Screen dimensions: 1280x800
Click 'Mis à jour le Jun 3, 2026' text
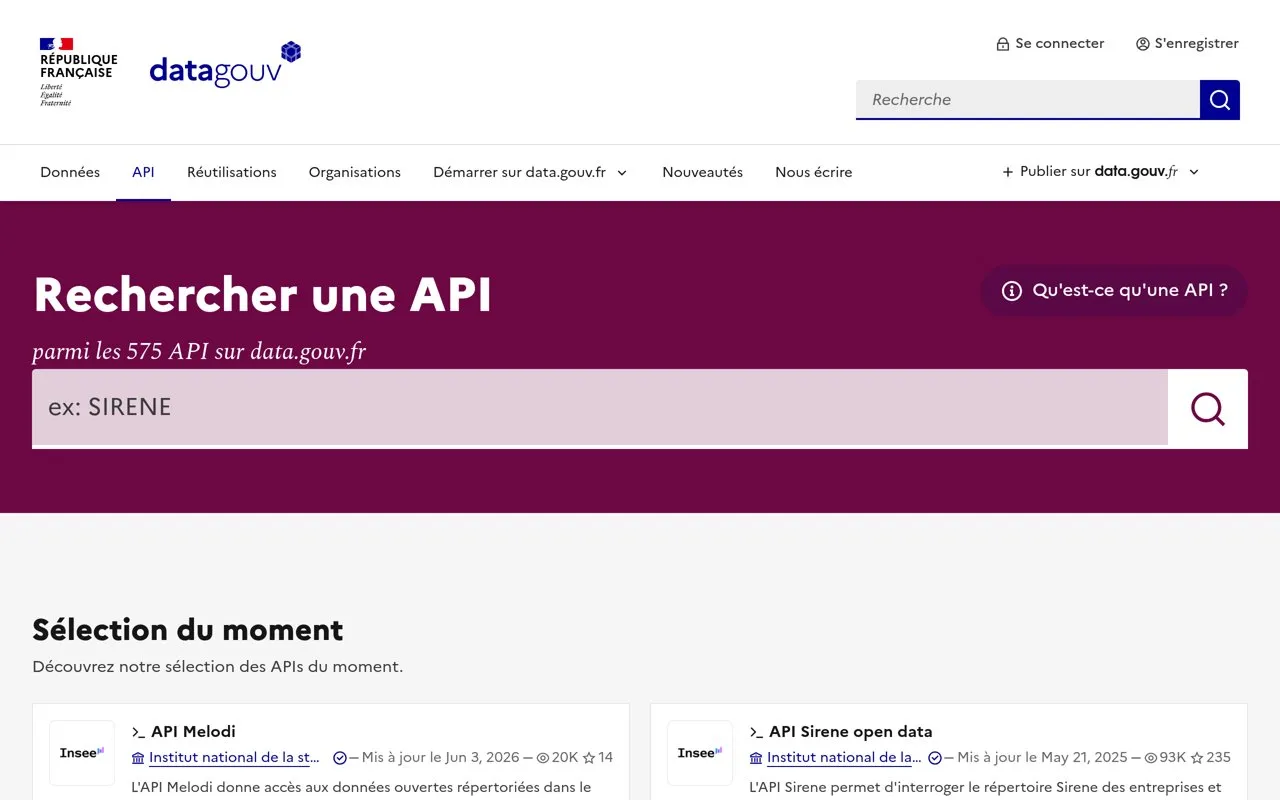(x=440, y=758)
